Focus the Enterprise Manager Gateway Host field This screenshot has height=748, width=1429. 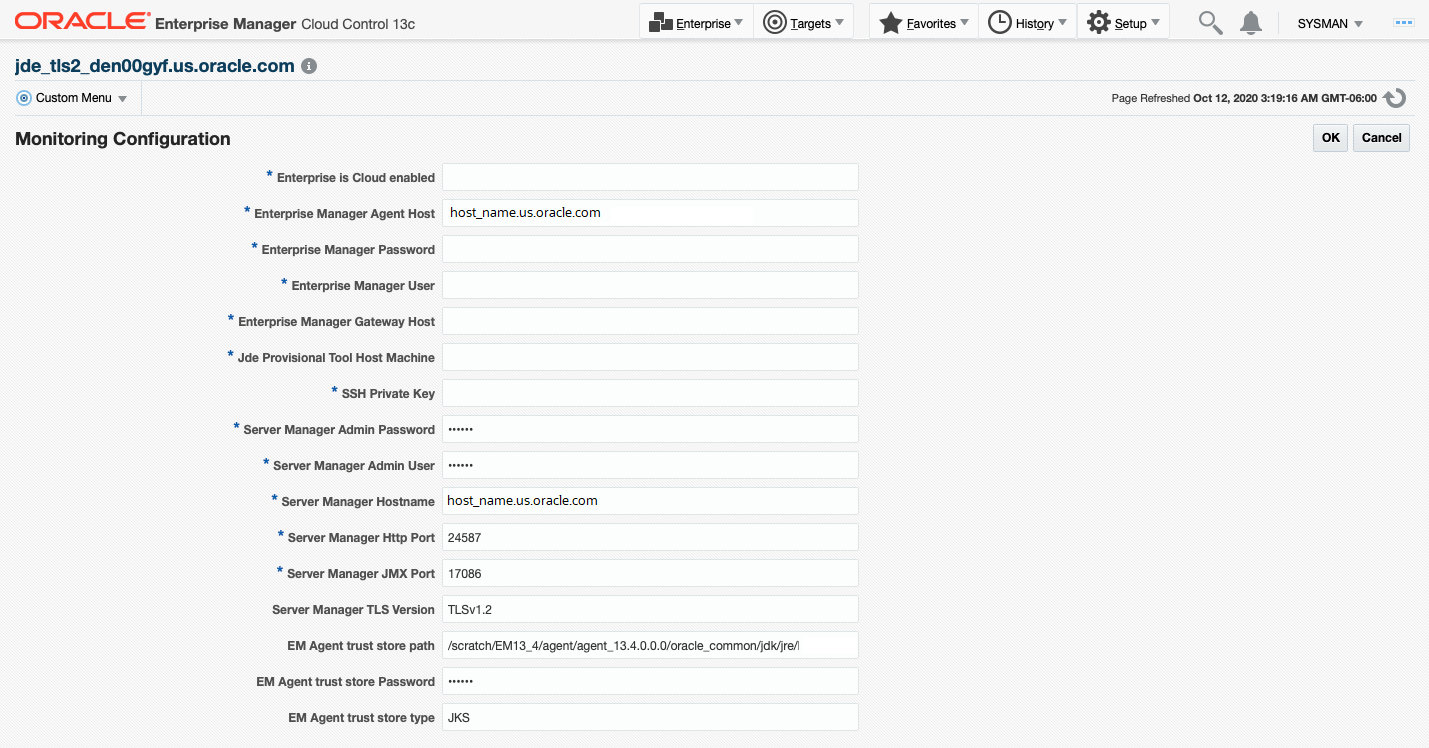coord(650,321)
